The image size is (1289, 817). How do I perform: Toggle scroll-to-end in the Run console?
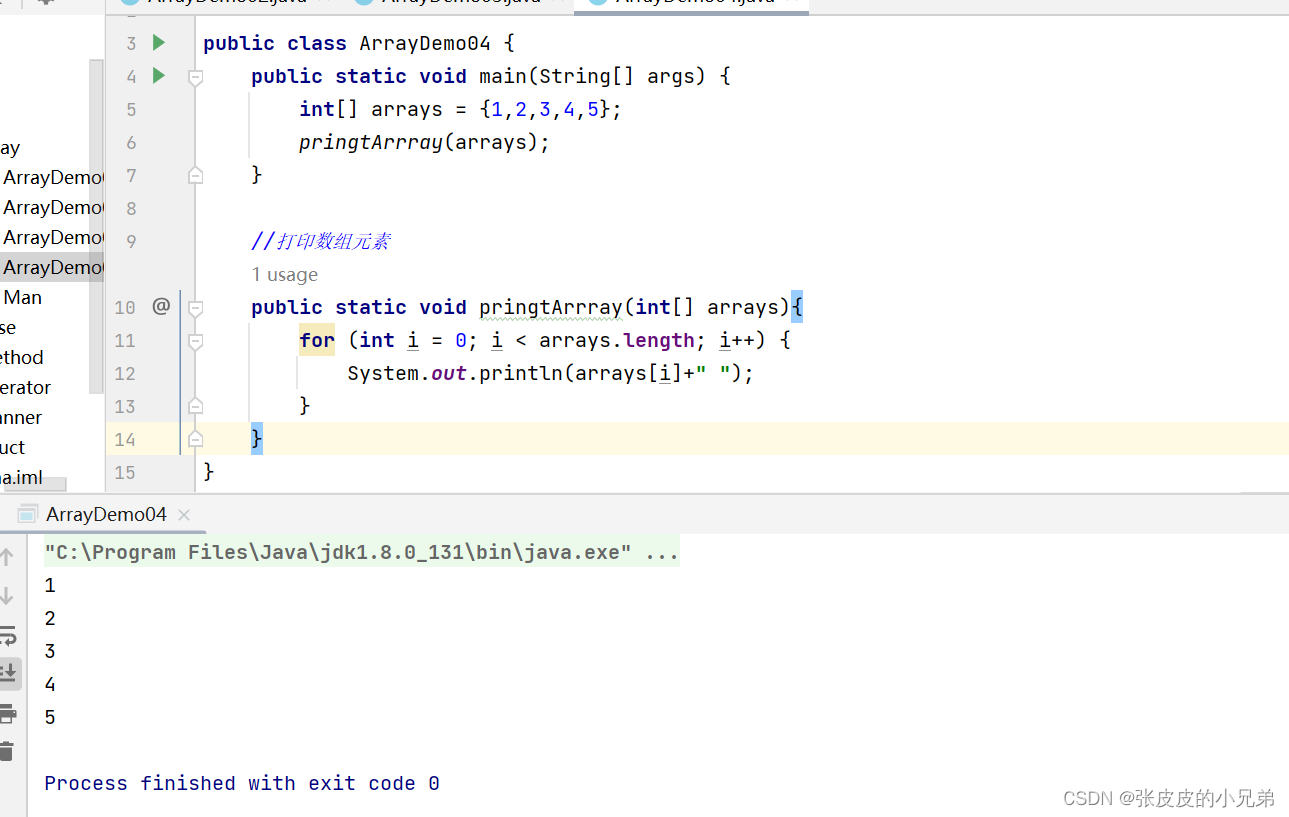click(8, 673)
